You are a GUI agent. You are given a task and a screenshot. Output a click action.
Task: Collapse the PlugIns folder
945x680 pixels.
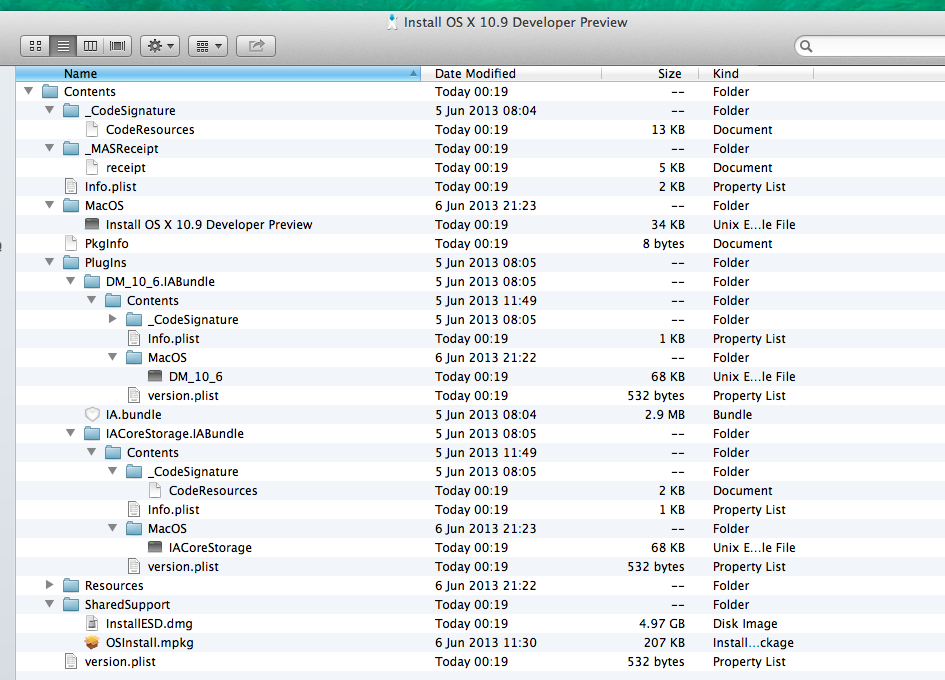tap(49, 262)
